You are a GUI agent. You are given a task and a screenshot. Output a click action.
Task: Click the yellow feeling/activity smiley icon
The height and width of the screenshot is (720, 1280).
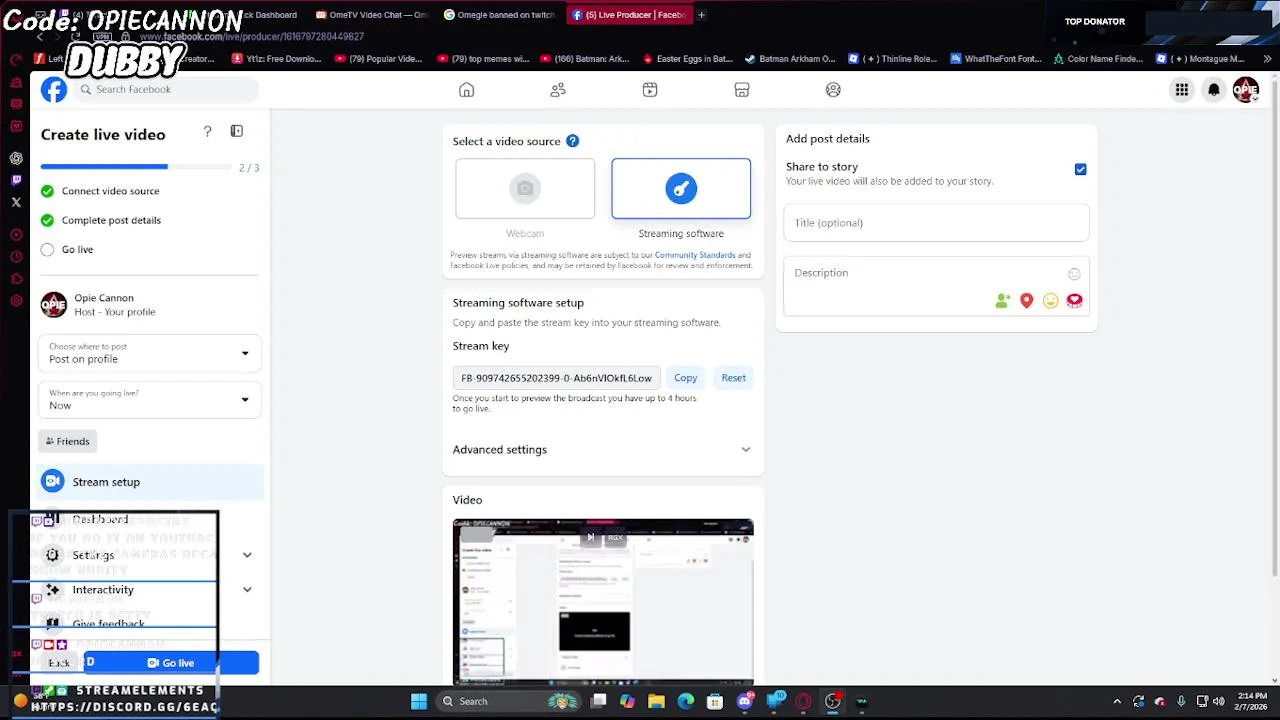coord(1050,301)
